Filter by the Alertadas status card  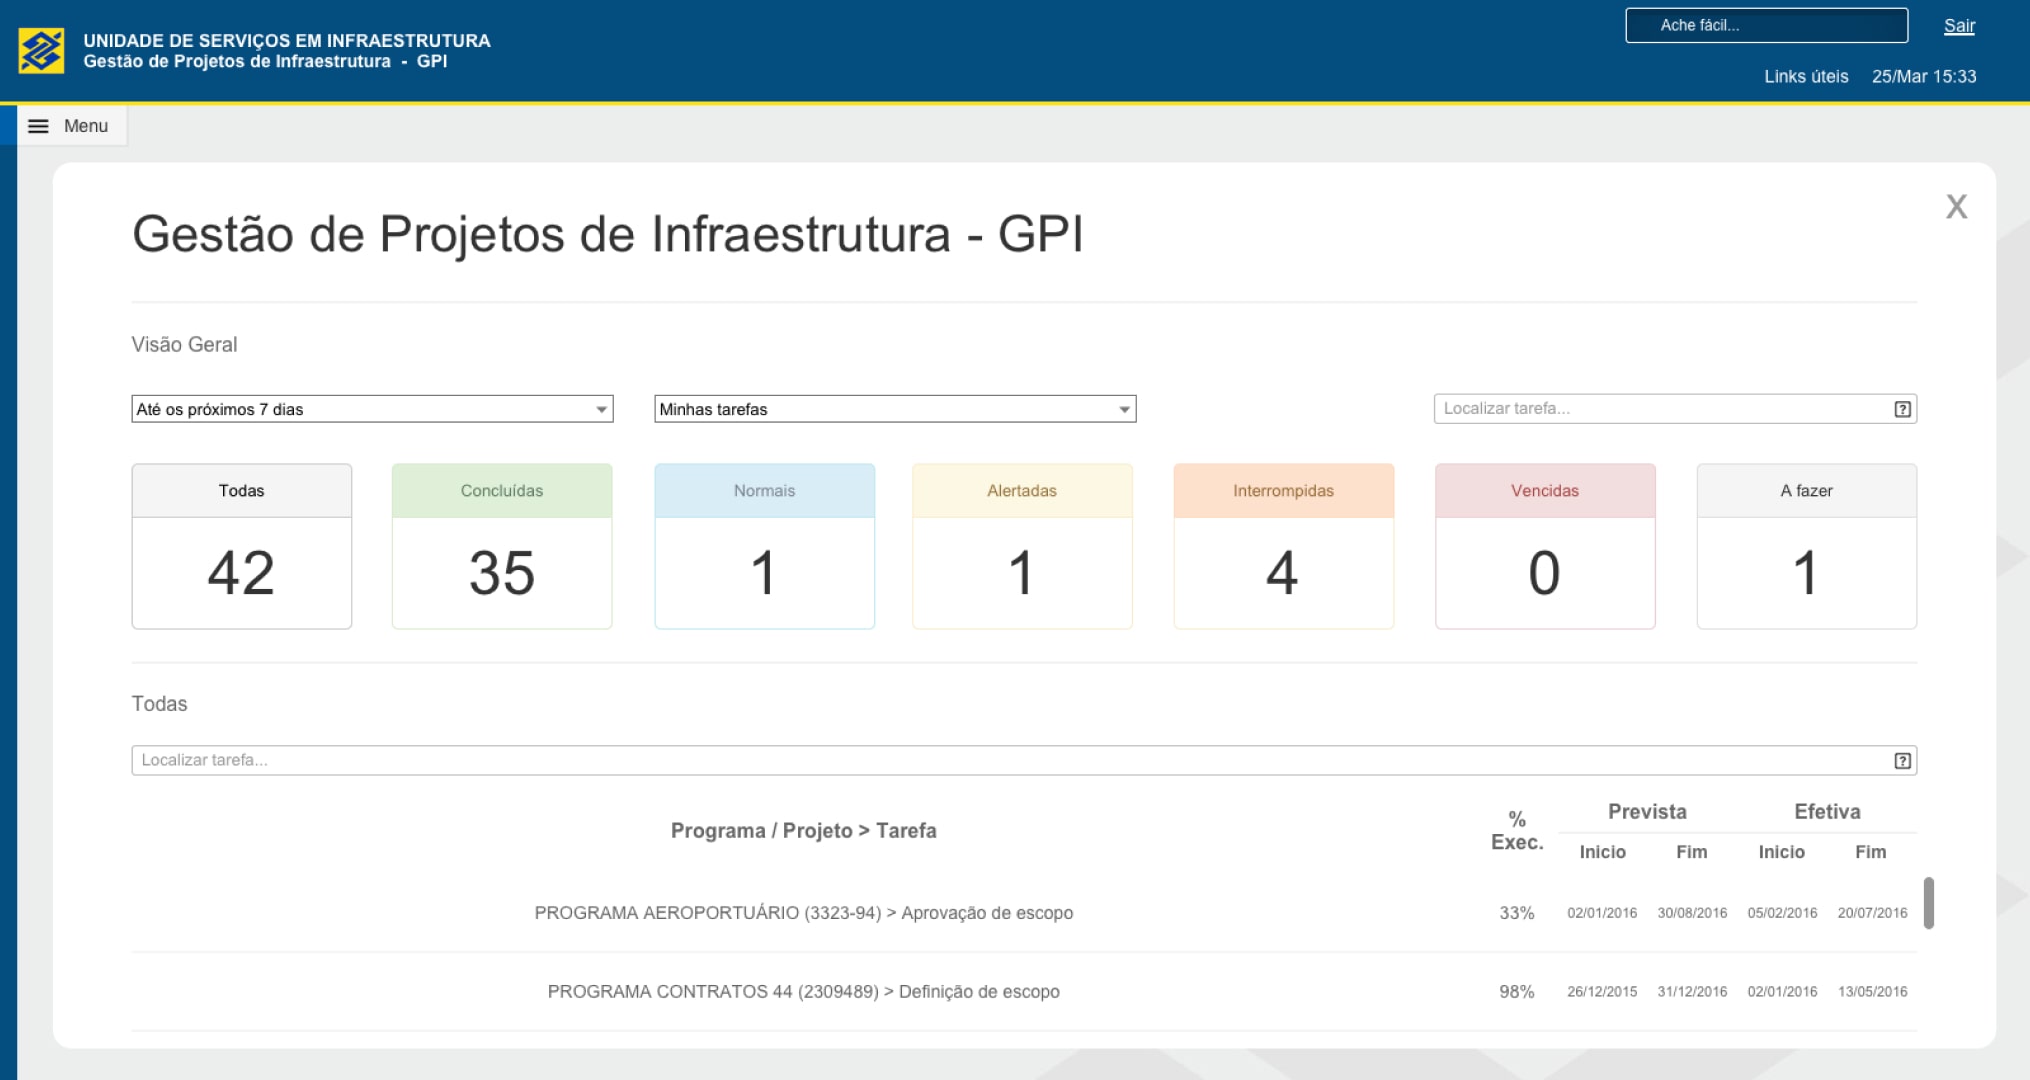[x=1022, y=546]
